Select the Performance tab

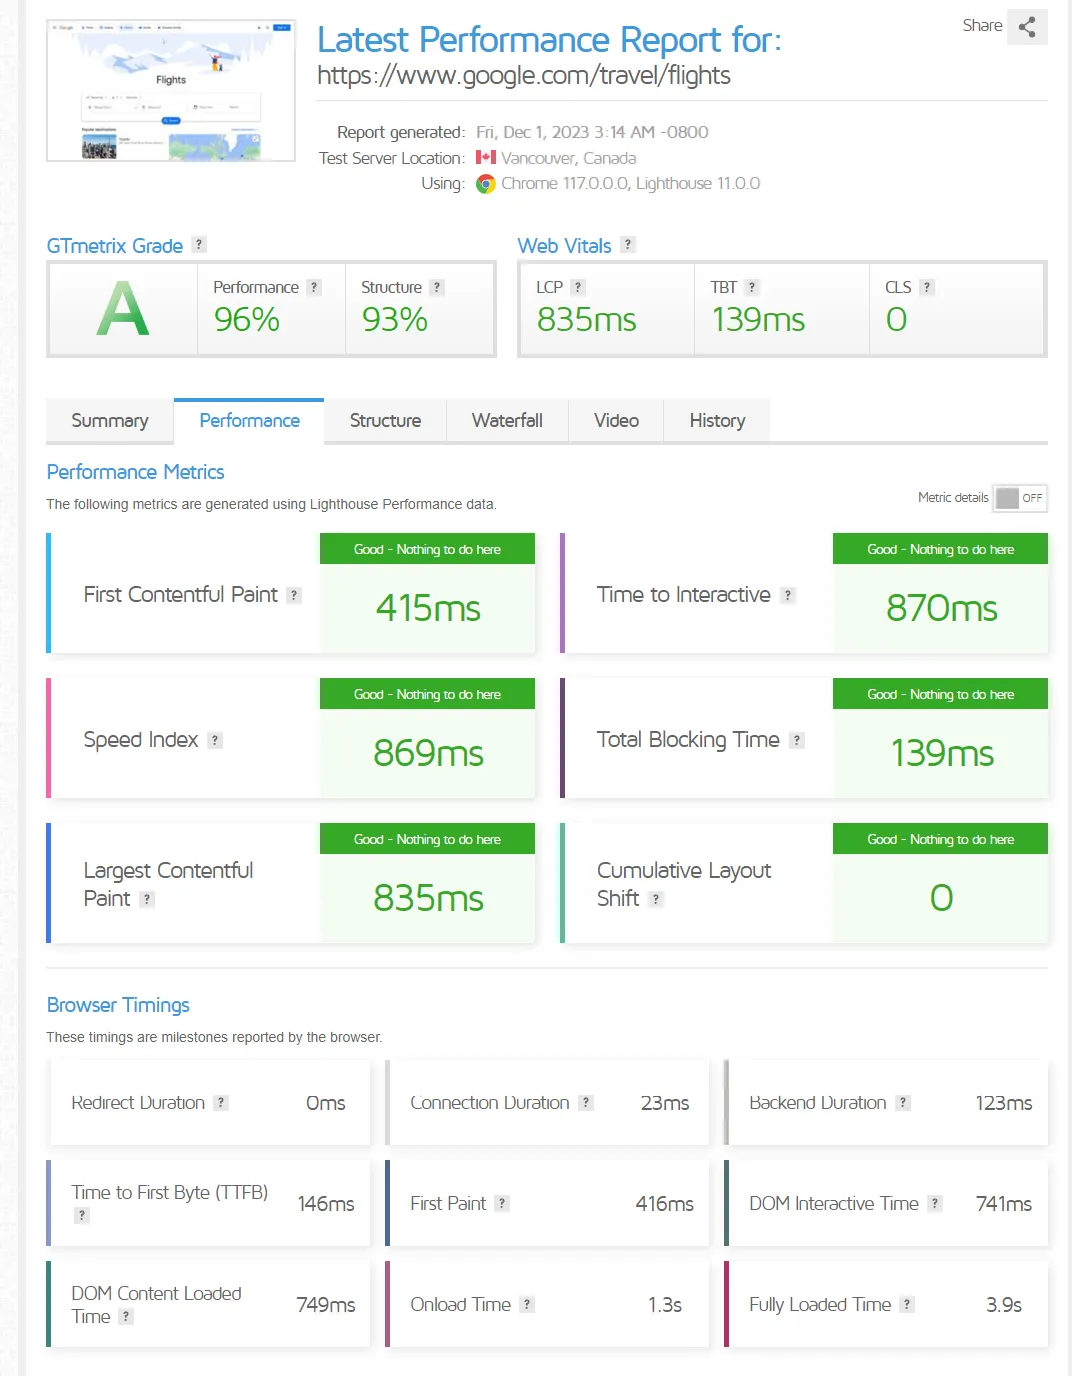tap(249, 421)
